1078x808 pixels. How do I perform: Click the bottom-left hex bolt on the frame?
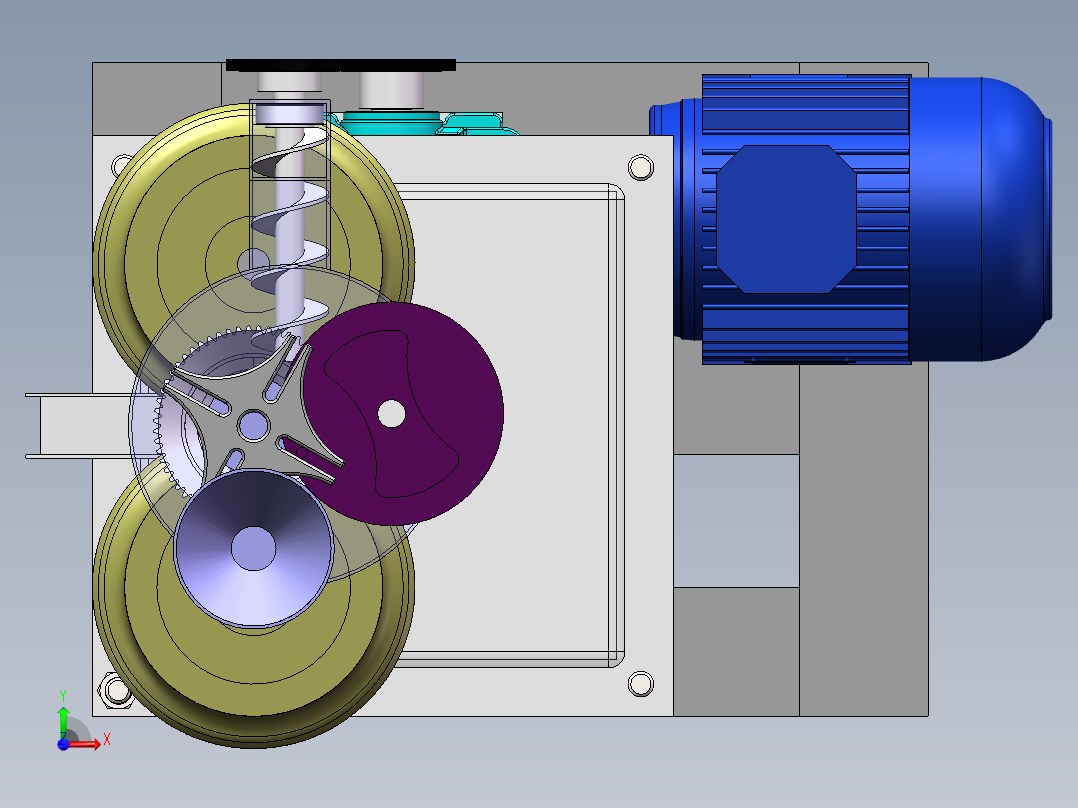click(114, 691)
